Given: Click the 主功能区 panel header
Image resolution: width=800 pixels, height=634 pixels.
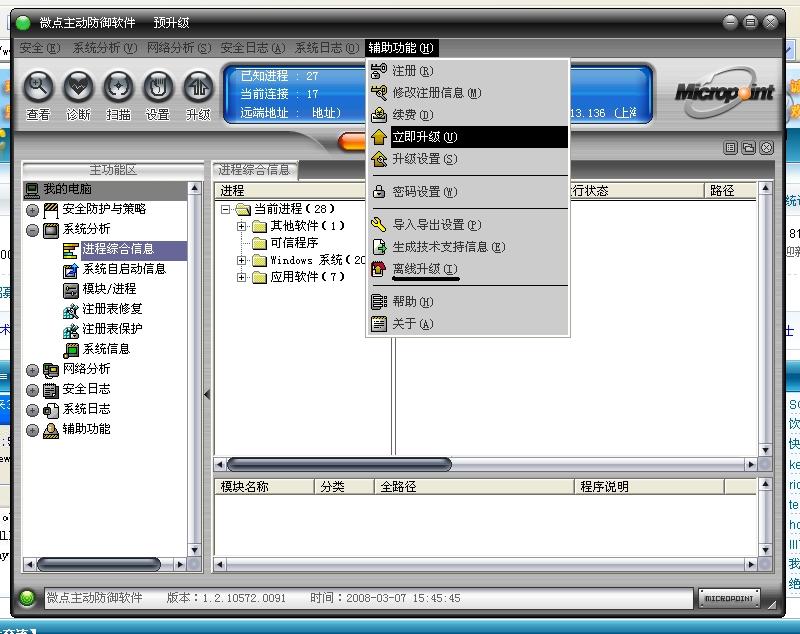Looking at the screenshot, I should (113, 170).
